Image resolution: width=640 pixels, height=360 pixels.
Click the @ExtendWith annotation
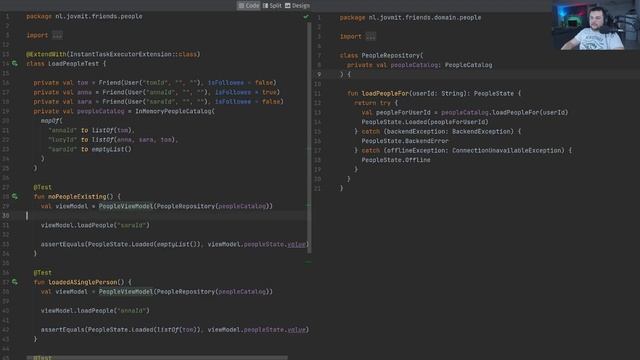46,54
